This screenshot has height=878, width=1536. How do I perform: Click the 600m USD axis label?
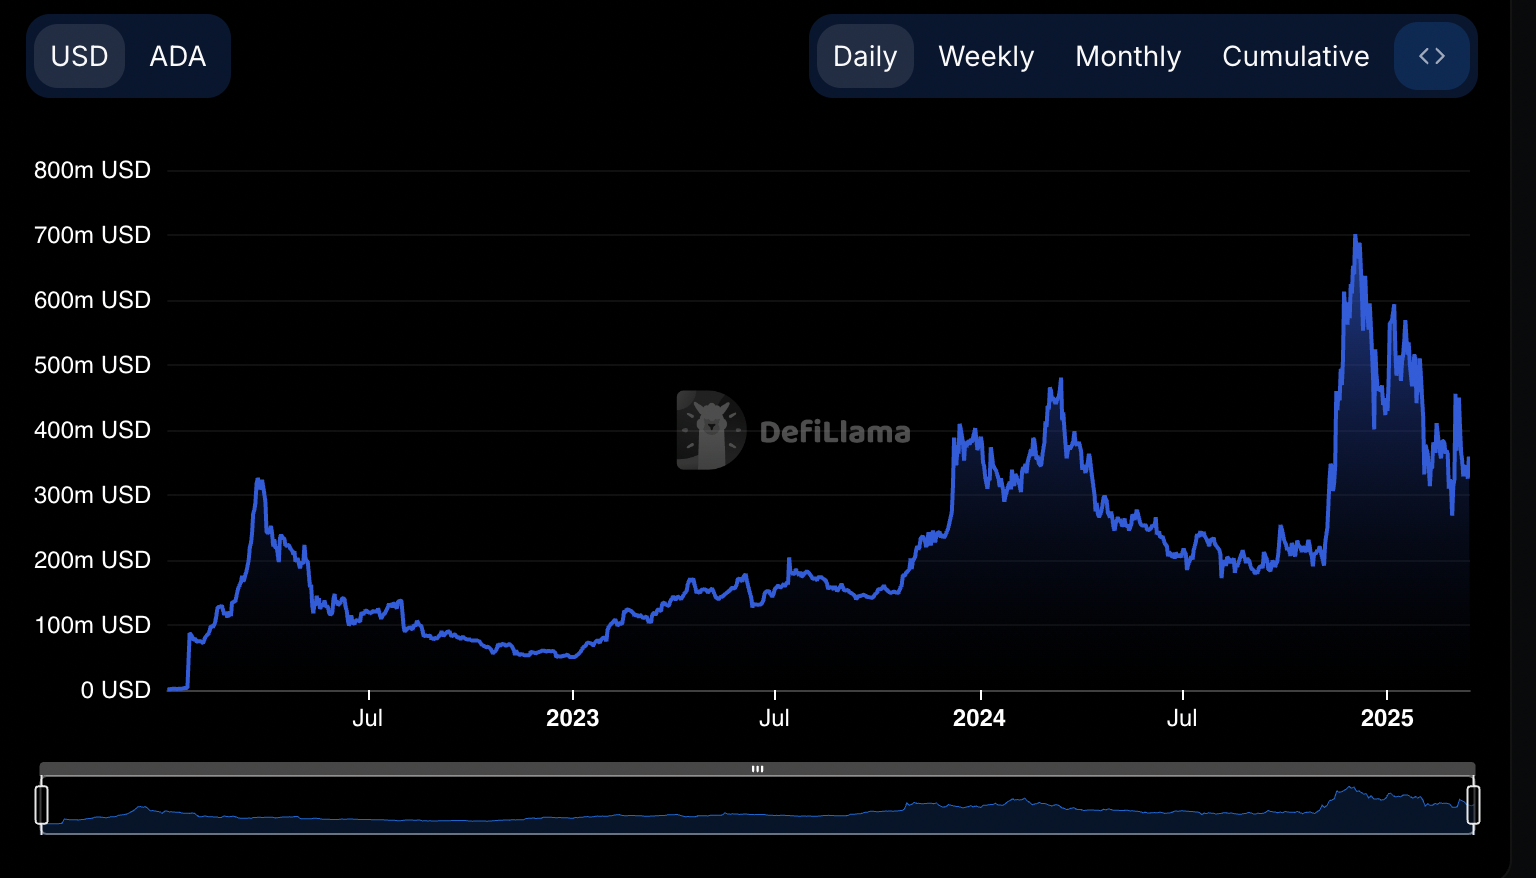[92, 300]
